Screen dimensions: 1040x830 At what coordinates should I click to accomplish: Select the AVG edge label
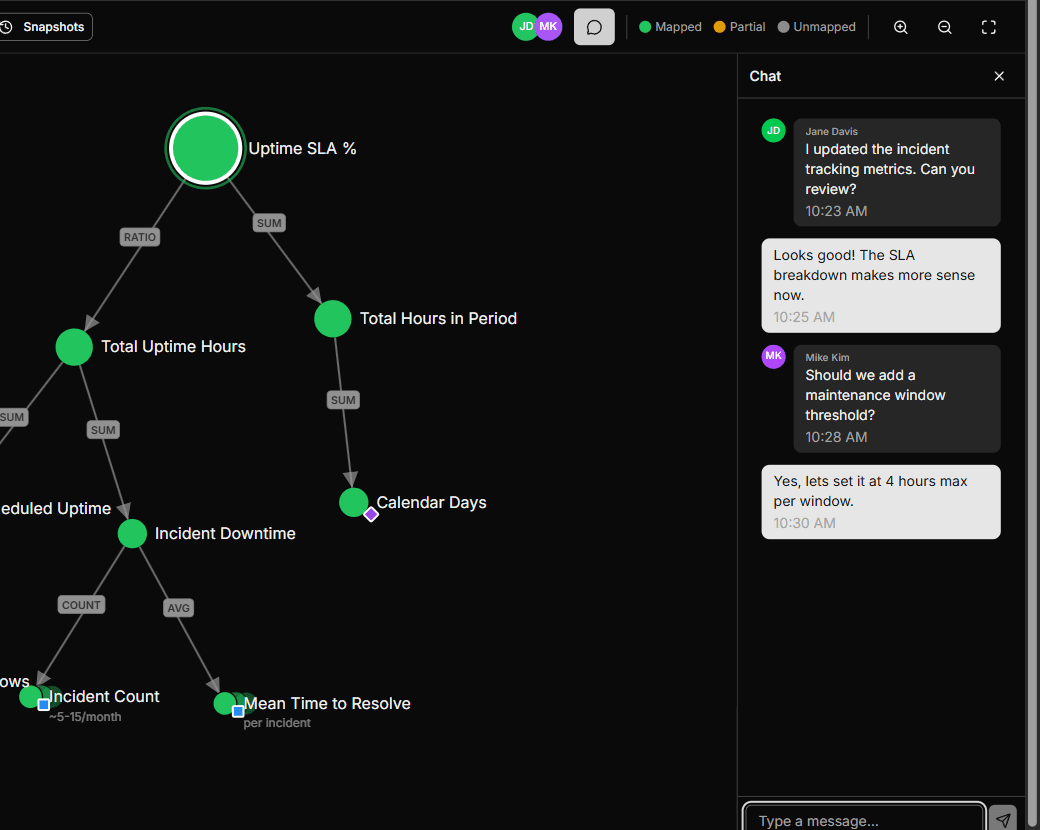click(x=178, y=607)
